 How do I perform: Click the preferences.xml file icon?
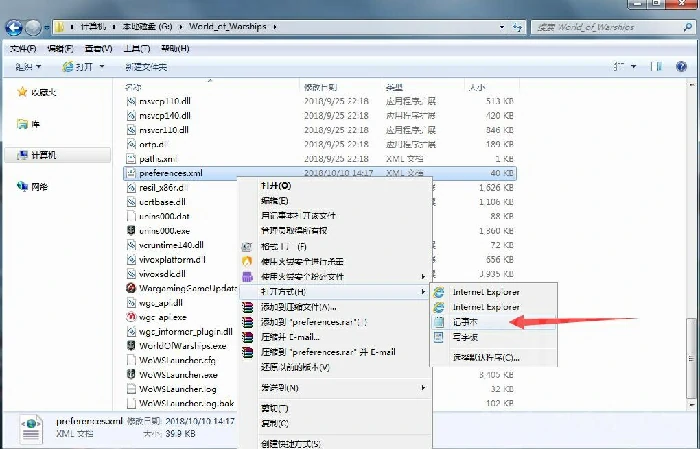point(130,173)
